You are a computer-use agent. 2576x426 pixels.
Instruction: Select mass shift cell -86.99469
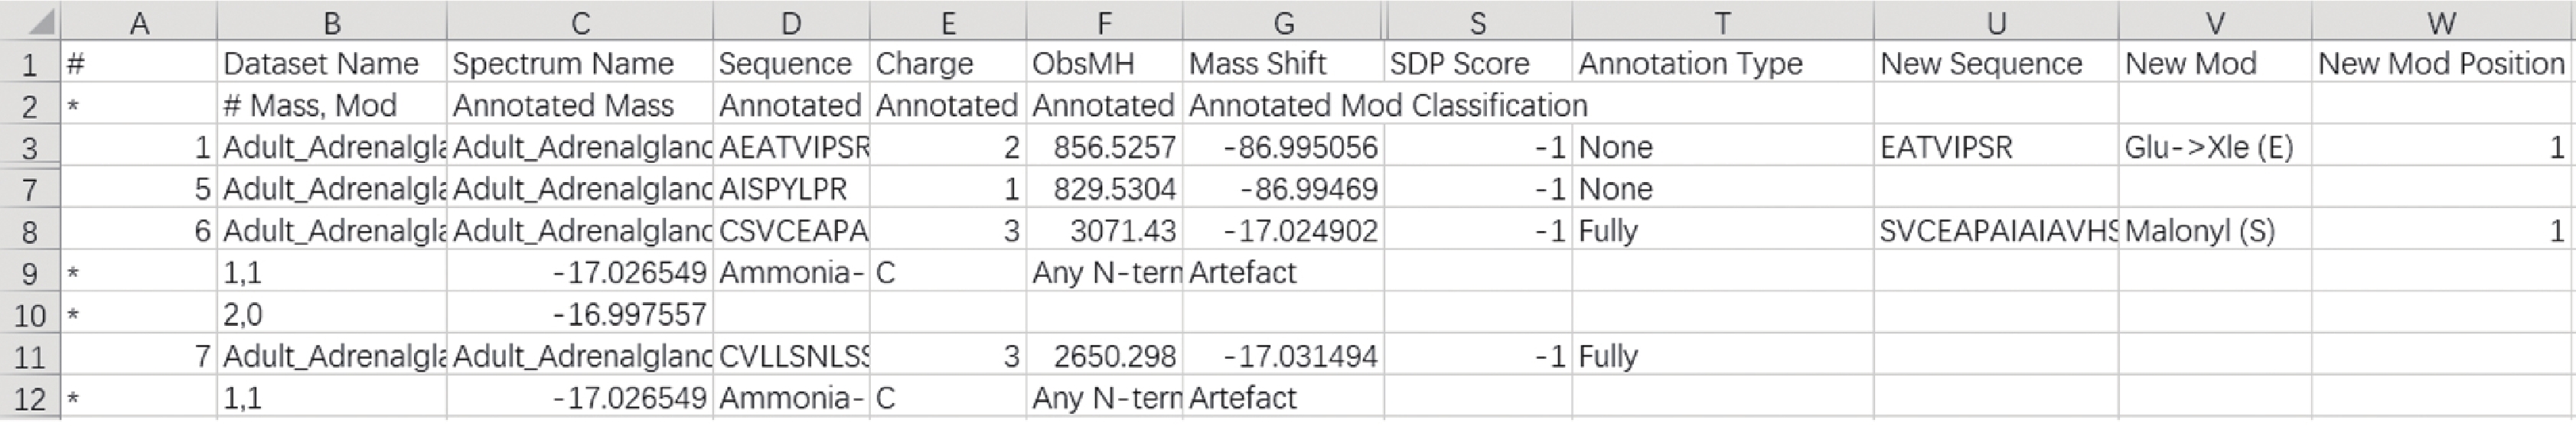click(1283, 189)
